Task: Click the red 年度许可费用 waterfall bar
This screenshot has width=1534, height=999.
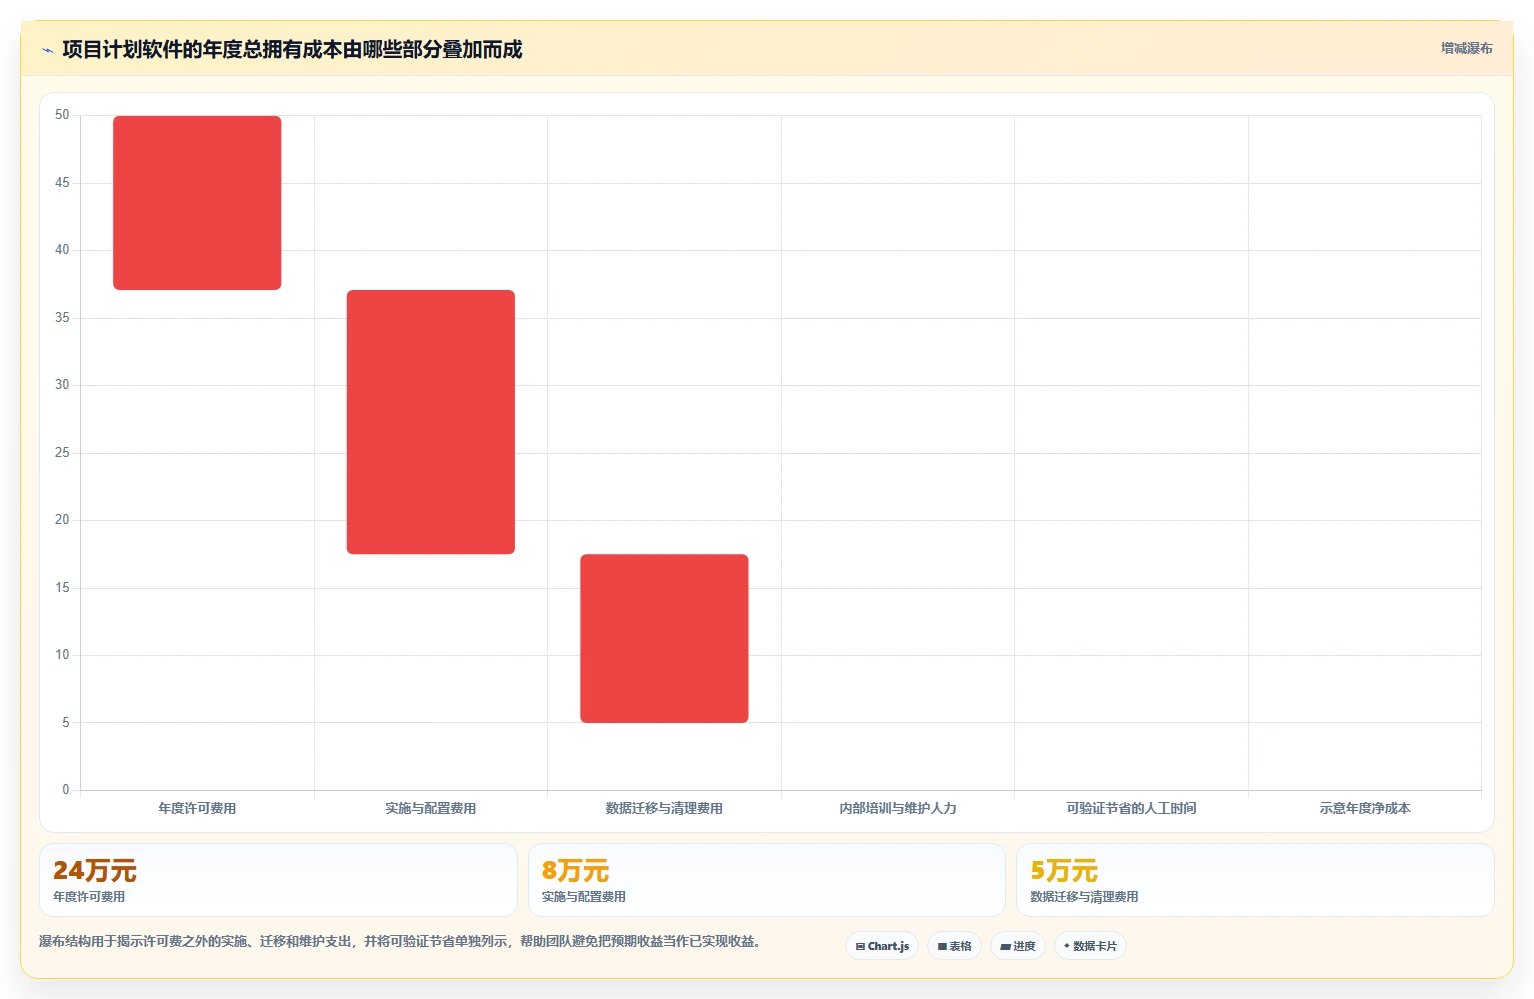Action: pos(197,203)
